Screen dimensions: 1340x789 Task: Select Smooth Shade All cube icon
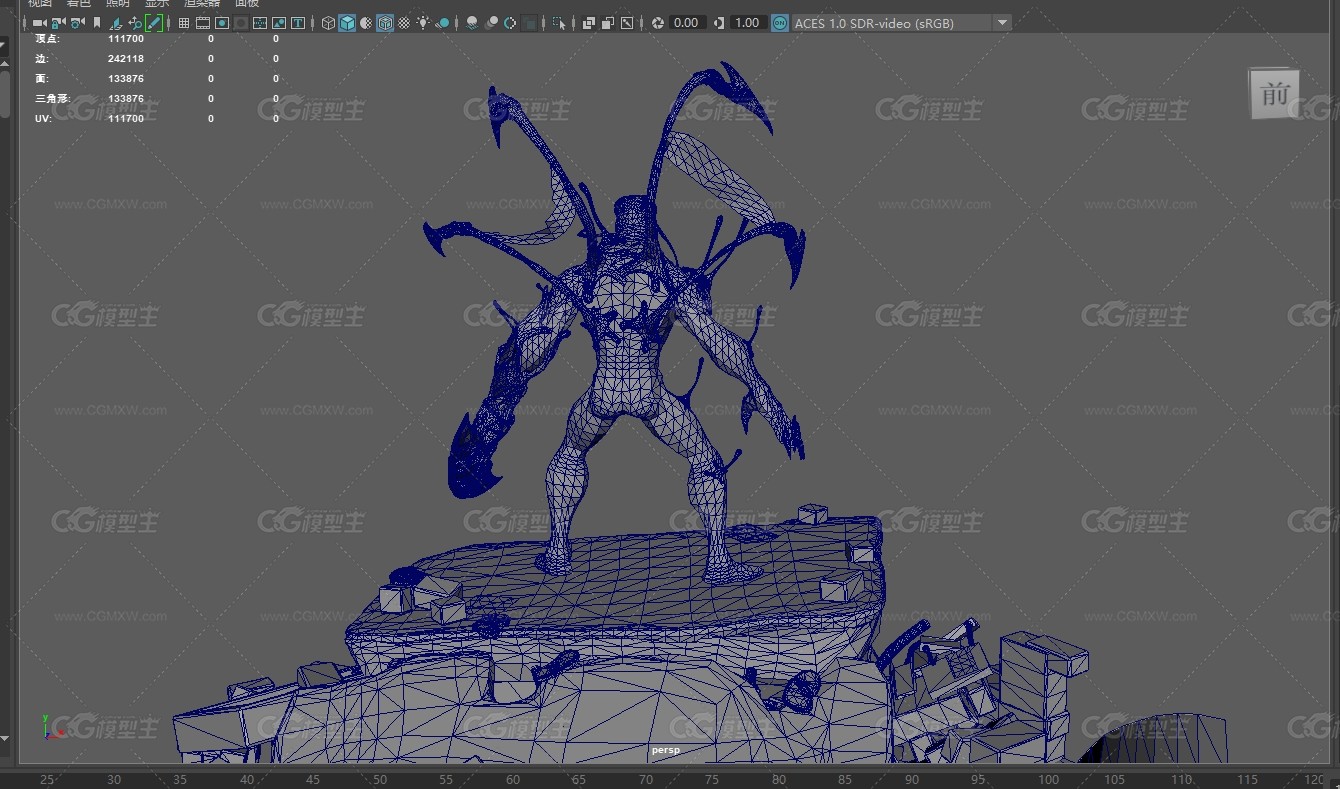click(x=347, y=23)
